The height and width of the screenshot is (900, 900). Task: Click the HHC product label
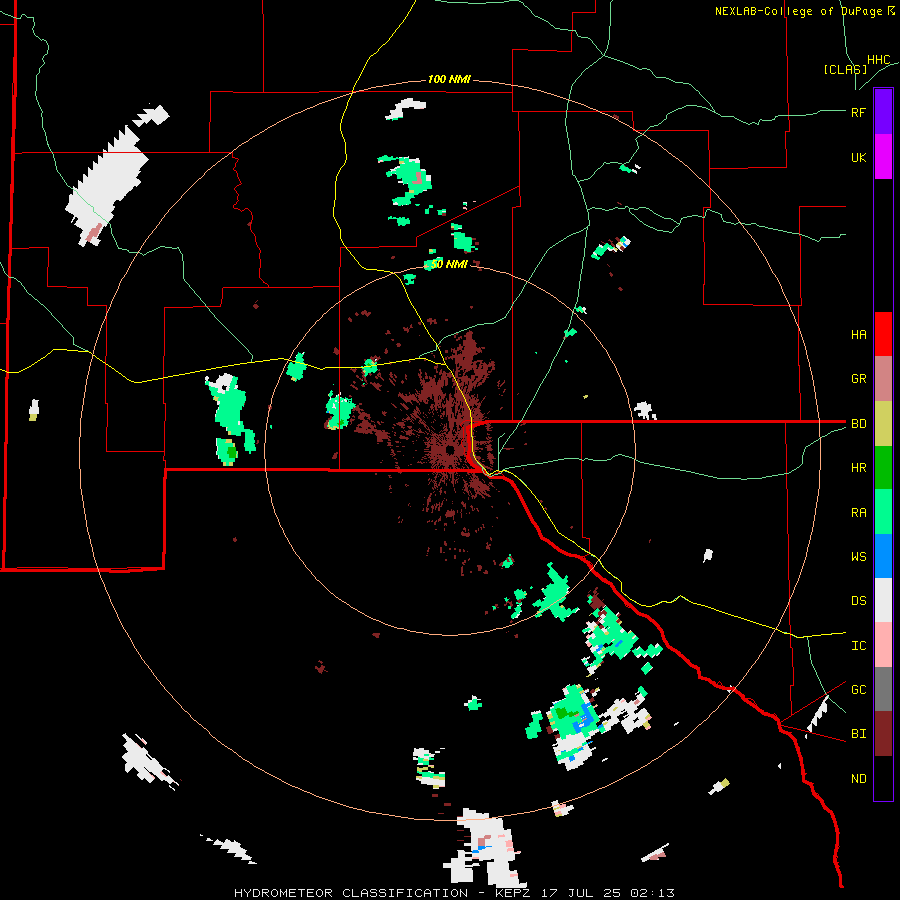878,60
